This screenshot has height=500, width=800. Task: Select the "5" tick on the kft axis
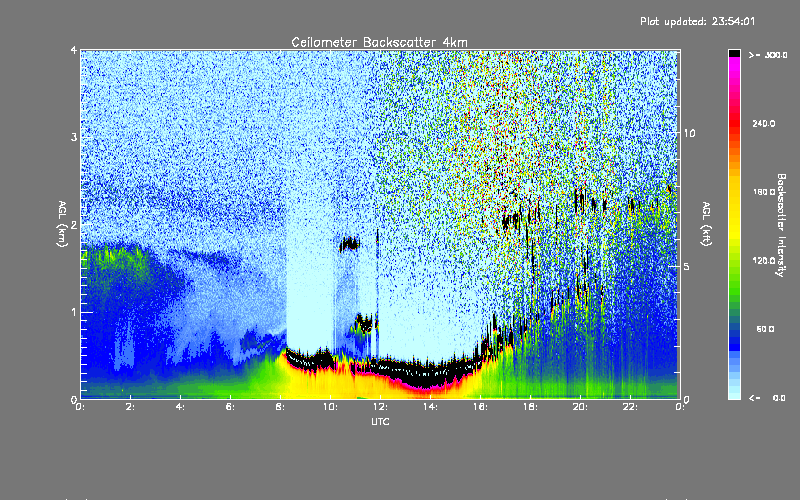[686, 266]
